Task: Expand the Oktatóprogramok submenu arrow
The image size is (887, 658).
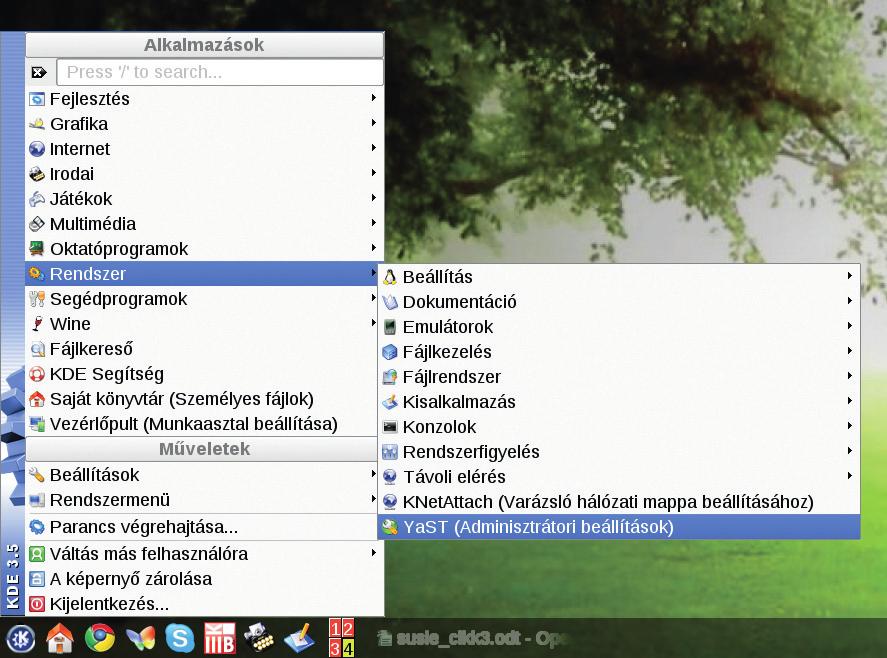Action: (374, 247)
